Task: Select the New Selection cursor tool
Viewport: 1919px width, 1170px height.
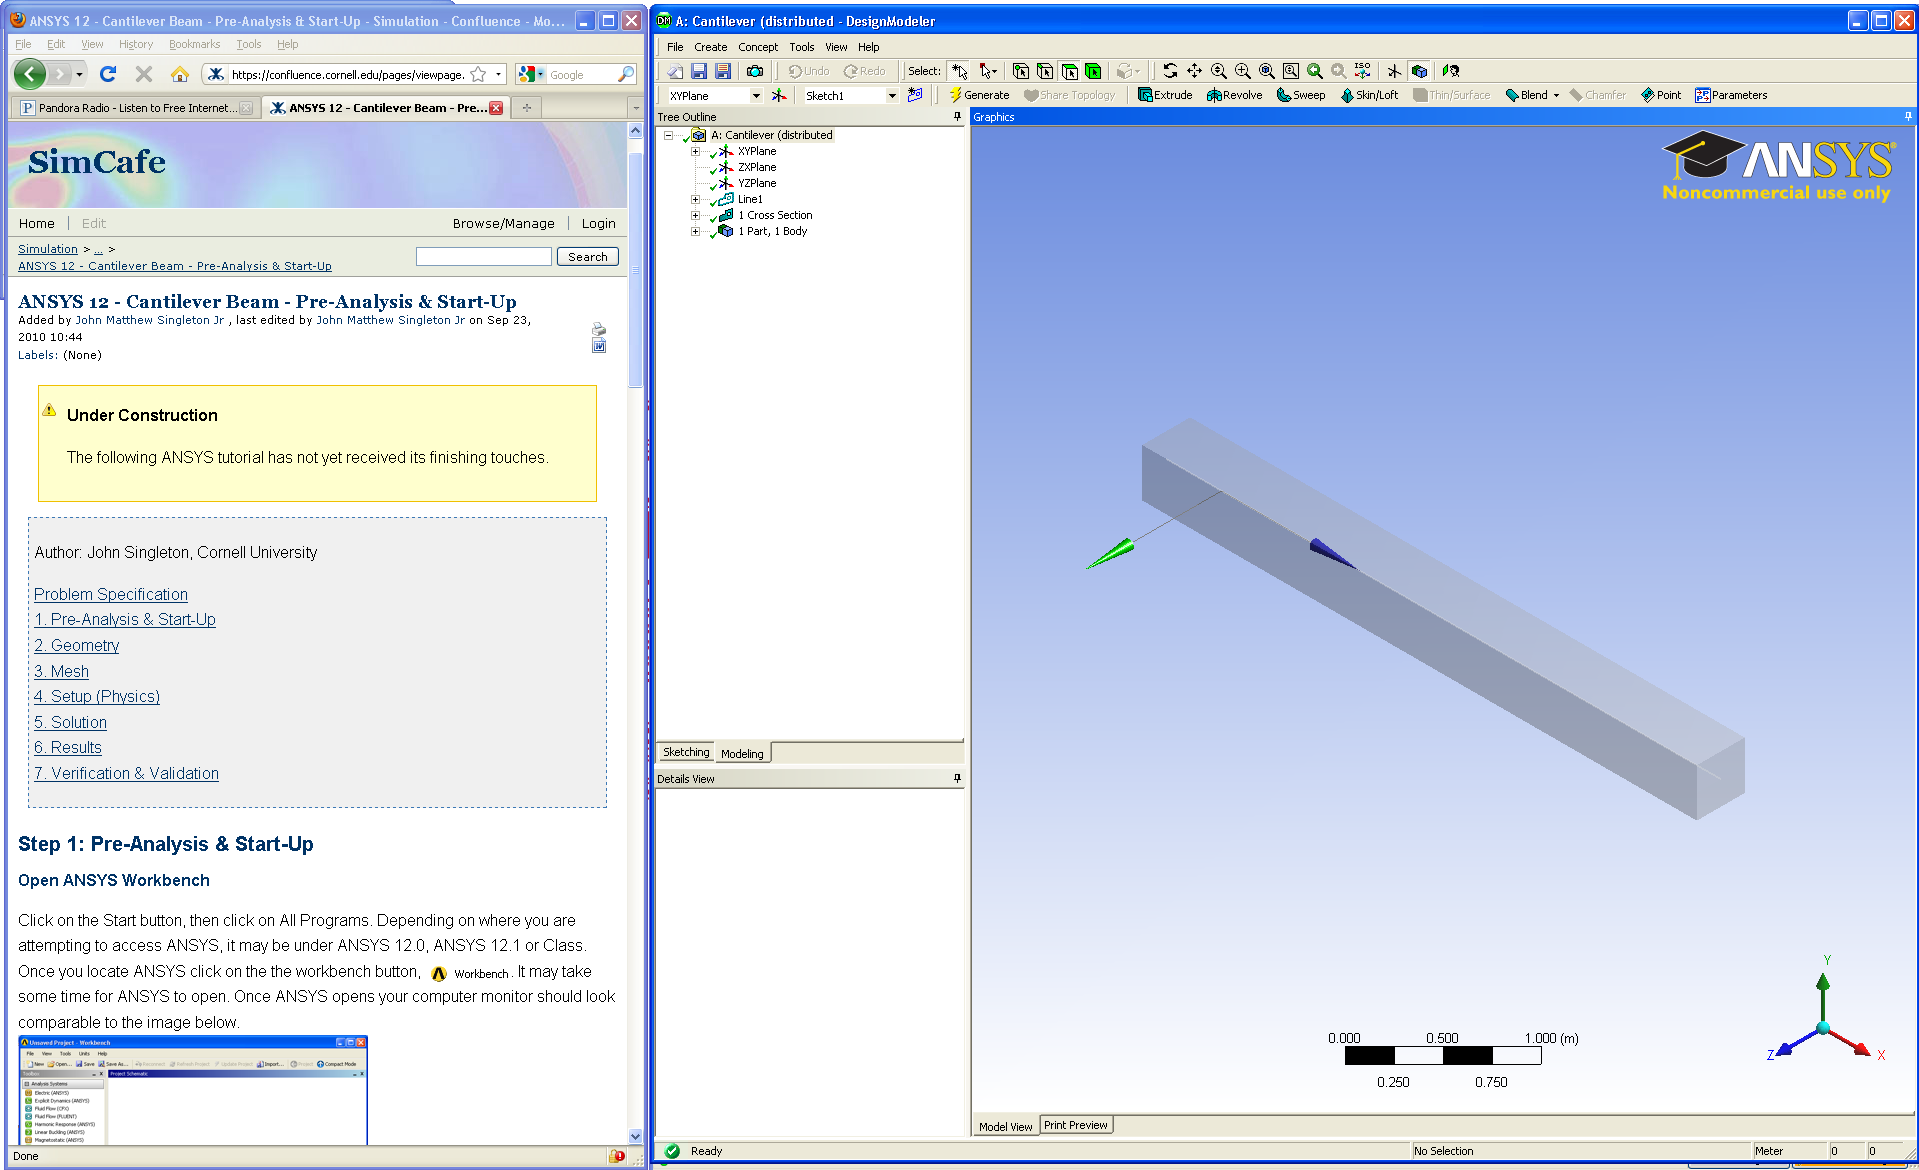Action: coord(959,71)
